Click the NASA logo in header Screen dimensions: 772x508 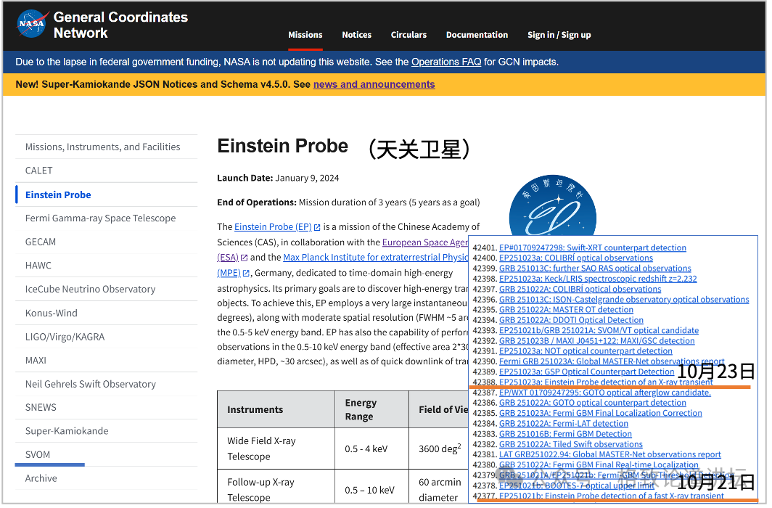click(x=32, y=24)
